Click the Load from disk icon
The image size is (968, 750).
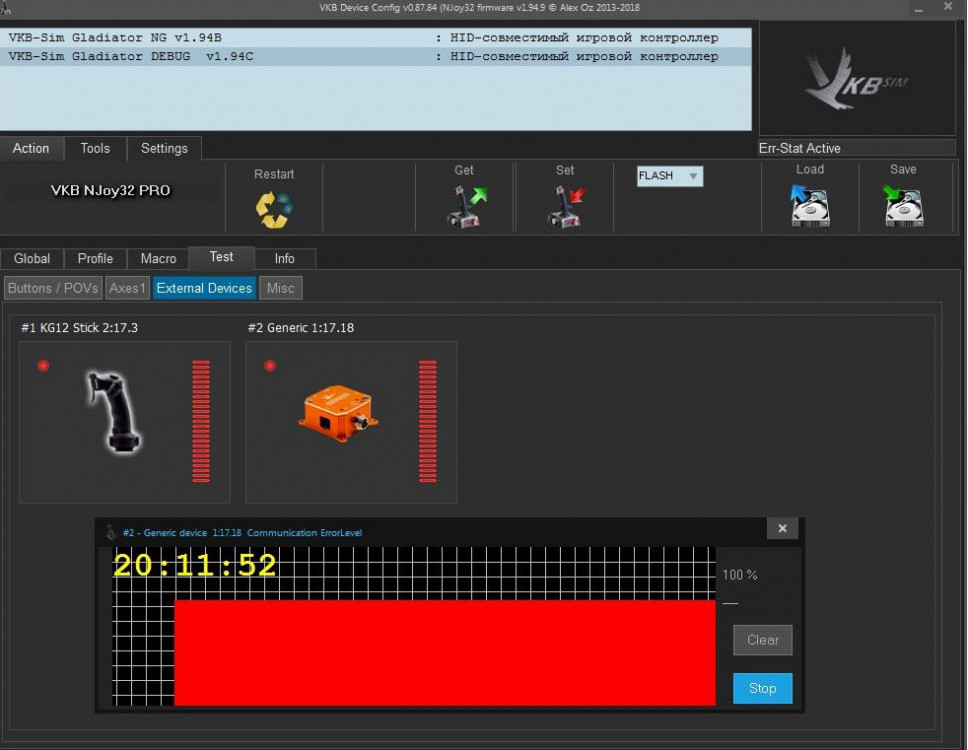click(809, 206)
